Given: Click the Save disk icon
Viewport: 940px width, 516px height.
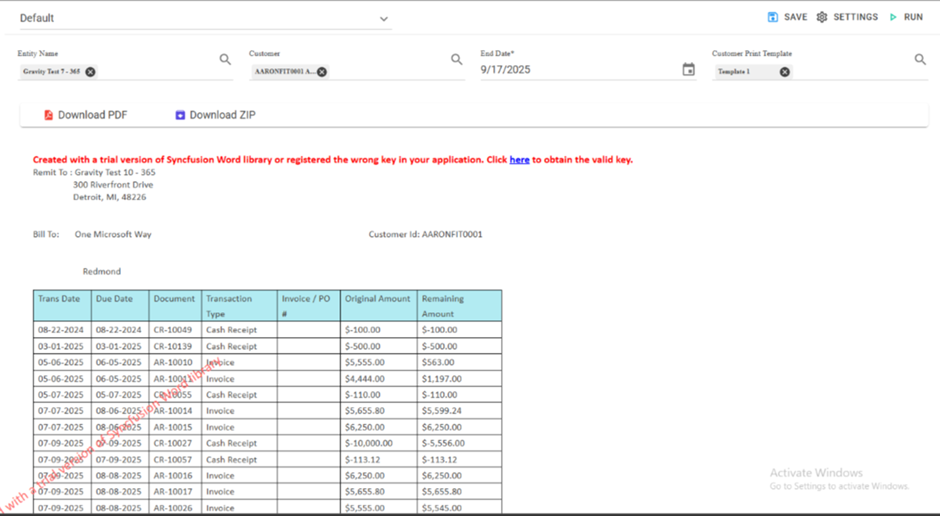Looking at the screenshot, I should pyautogui.click(x=773, y=17).
